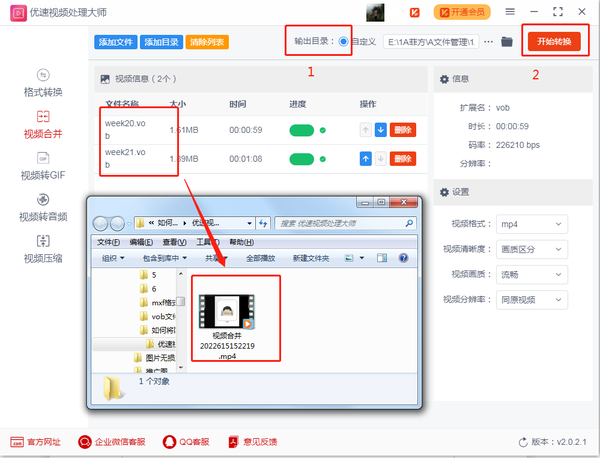Click the orange badge icon beside avatar
The width and height of the screenshot is (600, 458).
[414, 13]
